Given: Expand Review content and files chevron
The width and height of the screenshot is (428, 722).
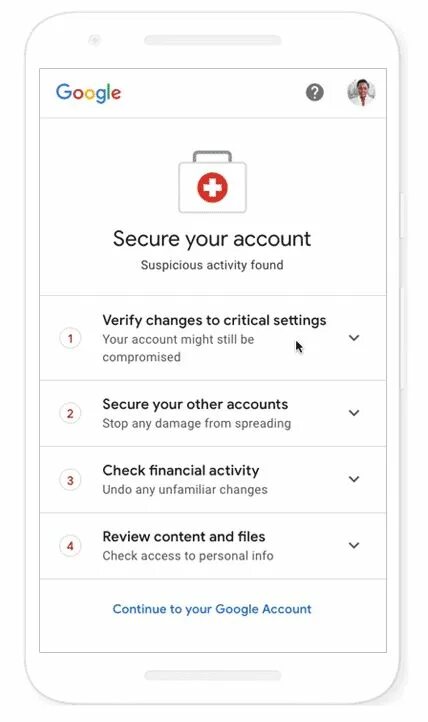Looking at the screenshot, I should (354, 546).
